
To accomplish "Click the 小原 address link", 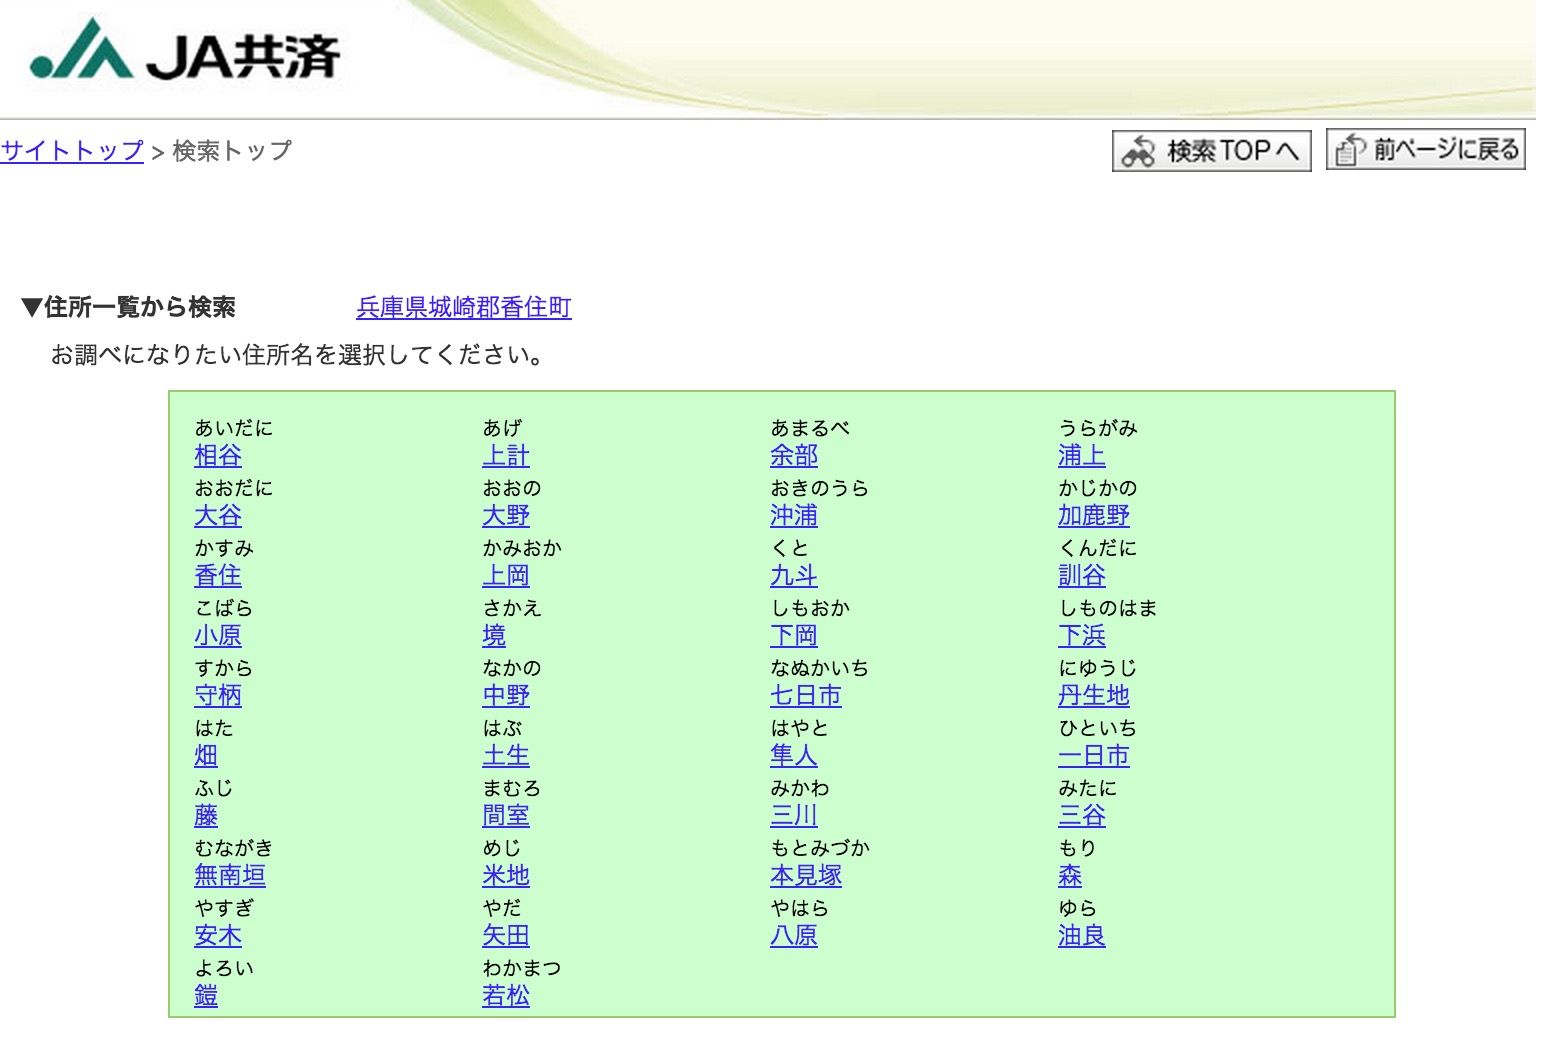I will (x=218, y=636).
